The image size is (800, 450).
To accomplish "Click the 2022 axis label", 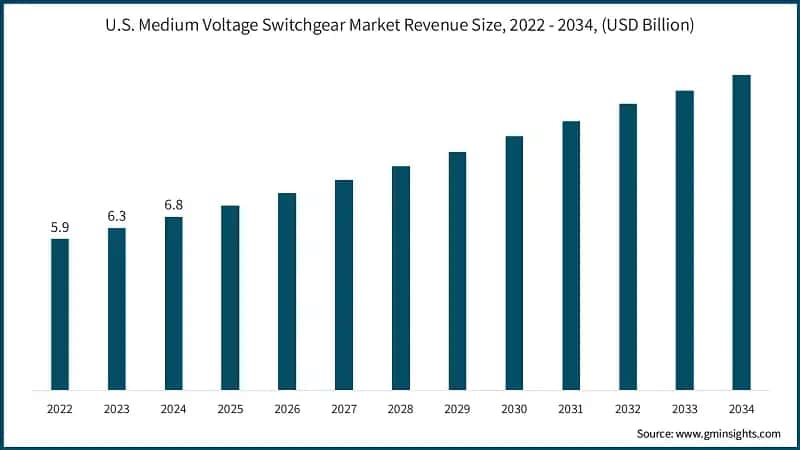I will 60,409.
